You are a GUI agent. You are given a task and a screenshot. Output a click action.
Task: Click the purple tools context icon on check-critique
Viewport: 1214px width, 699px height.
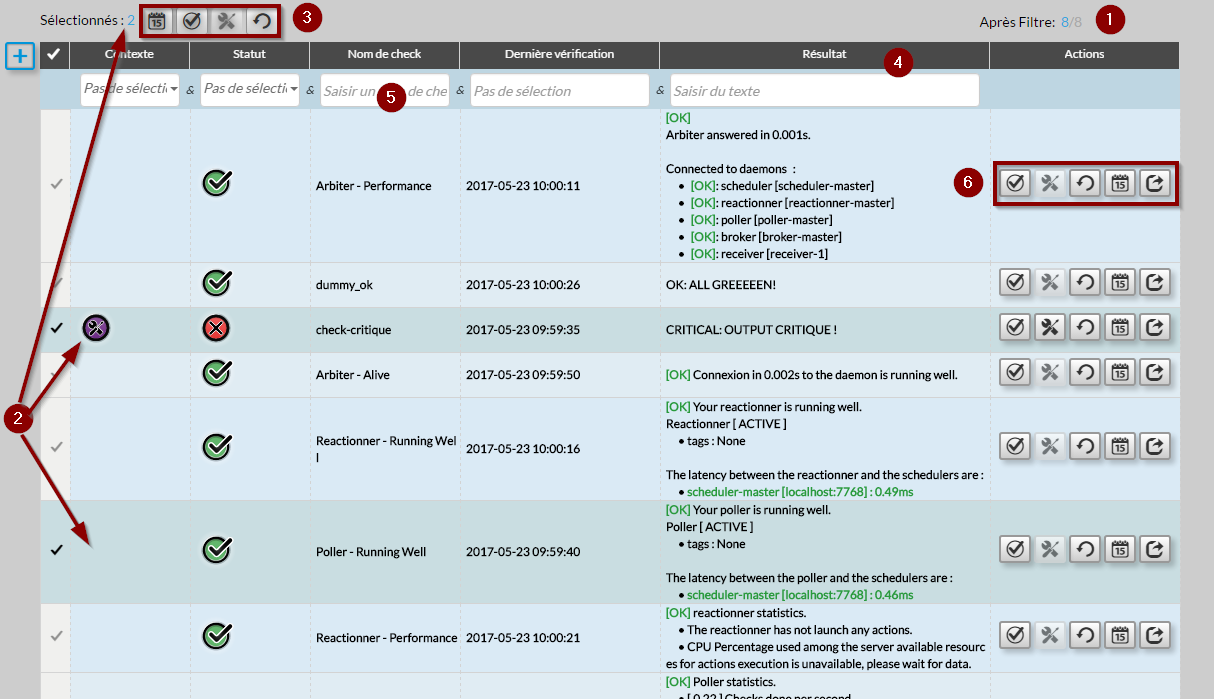pyautogui.click(x=96, y=327)
